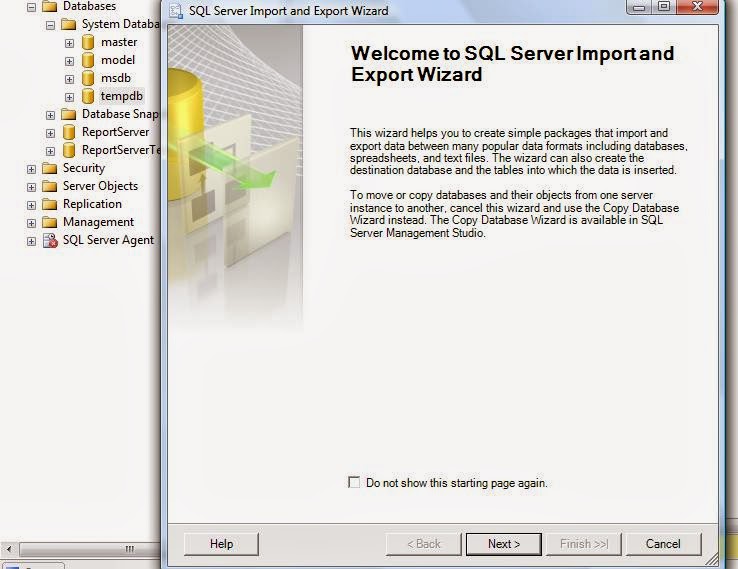The height and width of the screenshot is (569, 738).
Task: Click the wizard title bar icon
Action: point(176,11)
